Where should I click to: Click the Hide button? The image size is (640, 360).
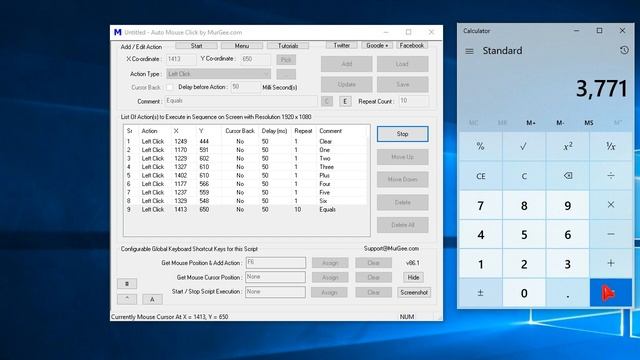(413, 278)
